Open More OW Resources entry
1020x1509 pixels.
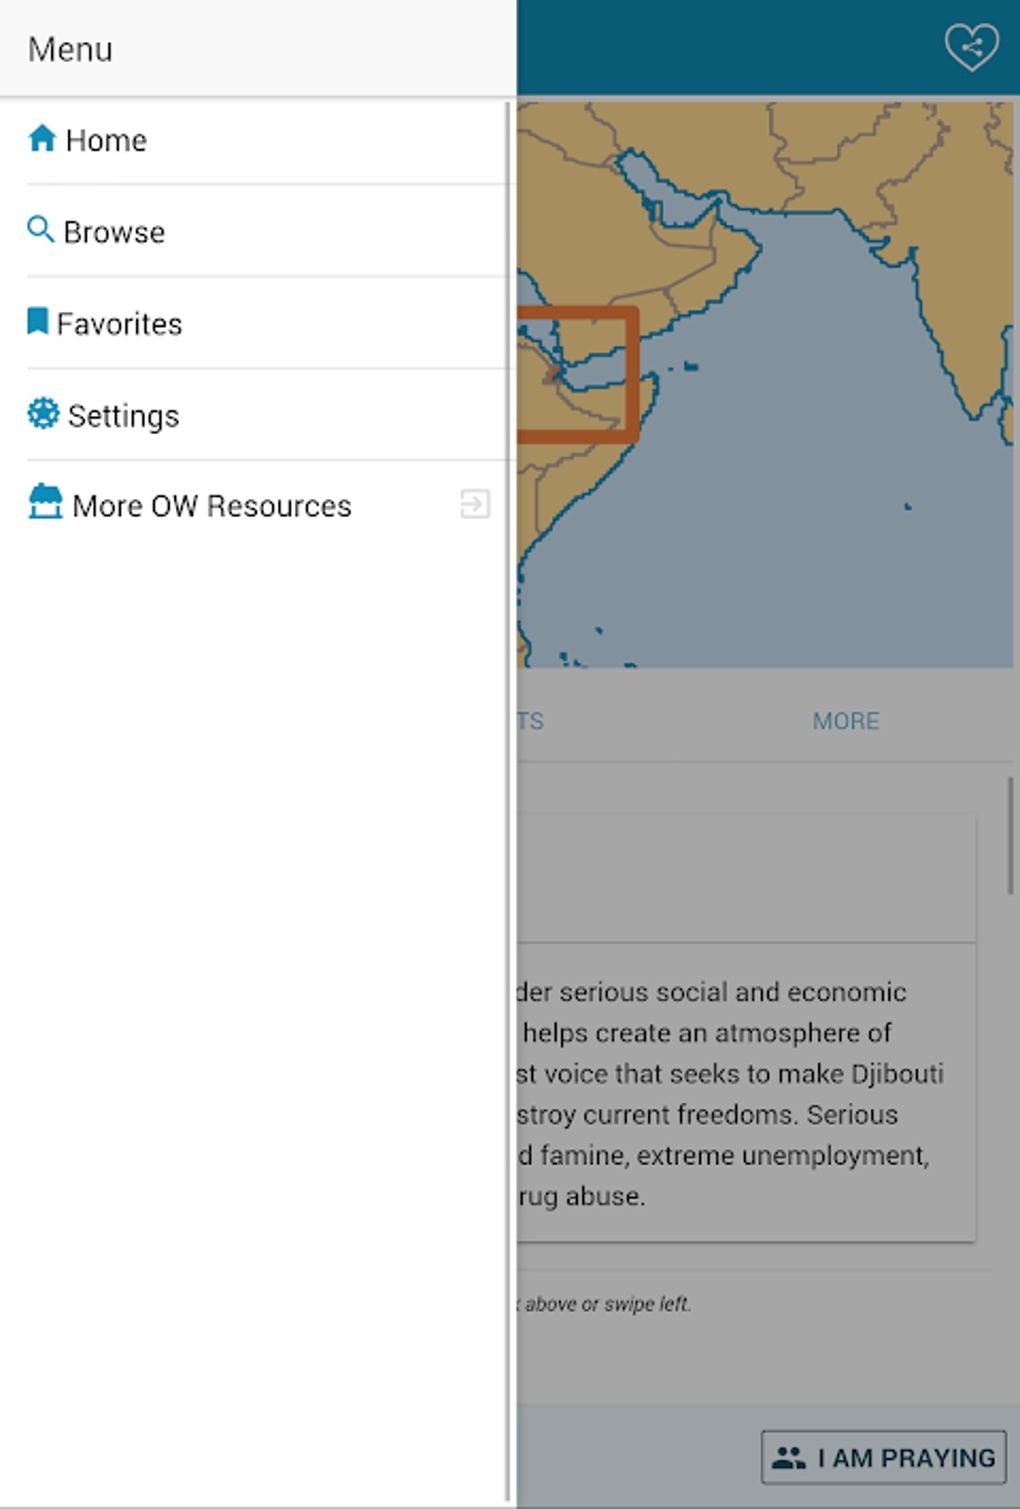click(x=212, y=506)
